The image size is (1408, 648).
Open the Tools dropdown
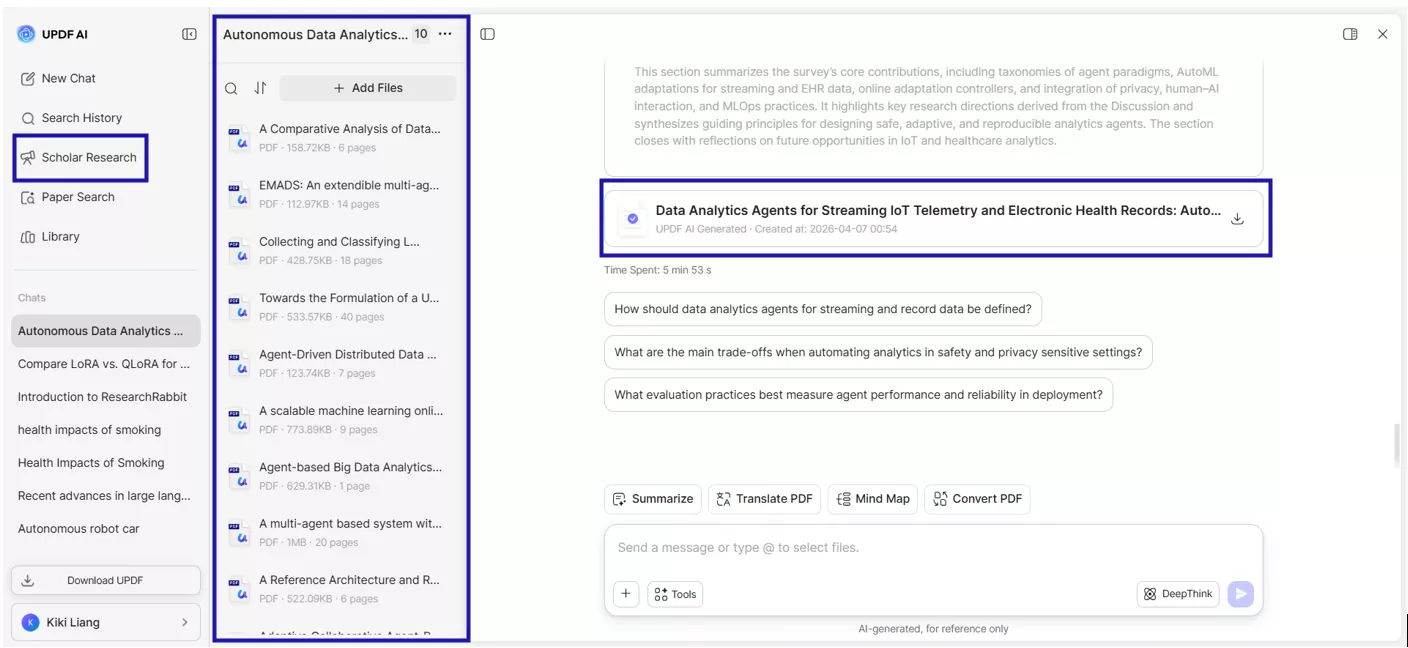click(675, 594)
